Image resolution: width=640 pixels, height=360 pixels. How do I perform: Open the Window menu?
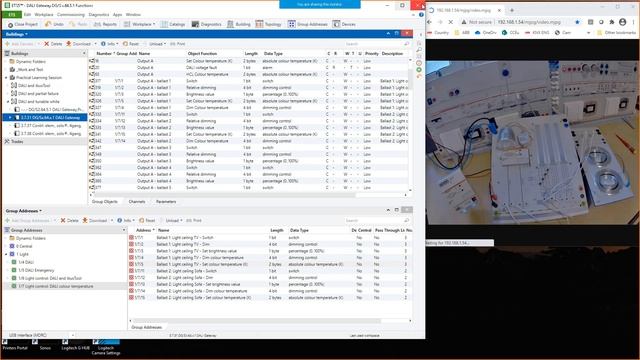coord(133,15)
